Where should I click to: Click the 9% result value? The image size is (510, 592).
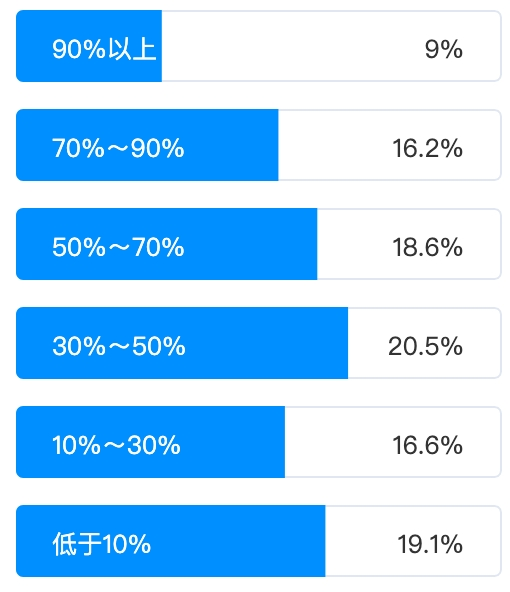[444, 49]
